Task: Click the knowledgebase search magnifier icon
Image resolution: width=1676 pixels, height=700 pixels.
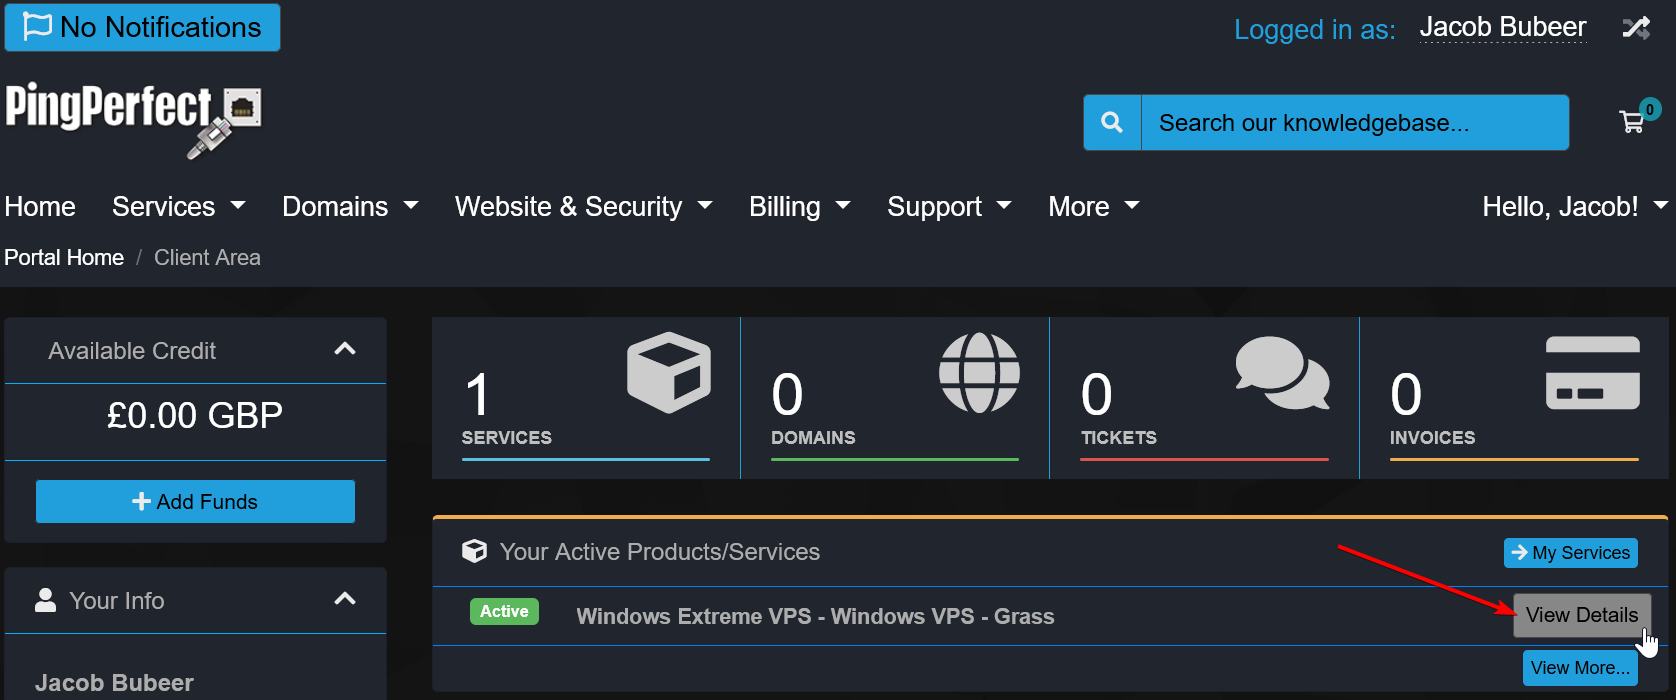Action: pyautogui.click(x=1112, y=123)
